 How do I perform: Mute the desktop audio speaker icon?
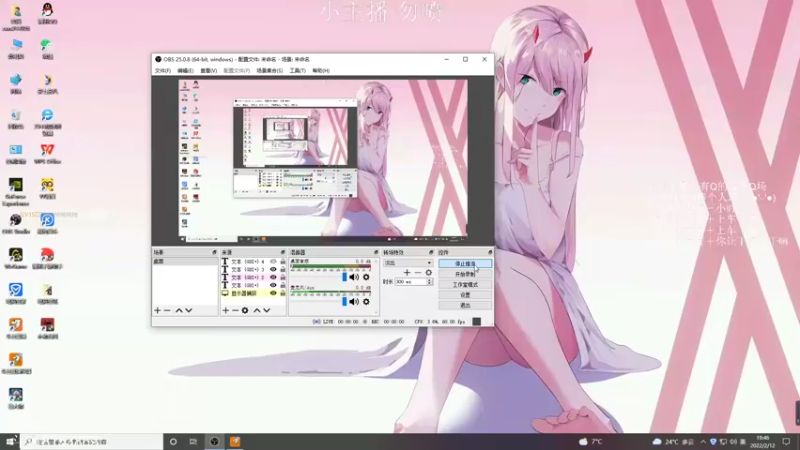[x=354, y=277]
